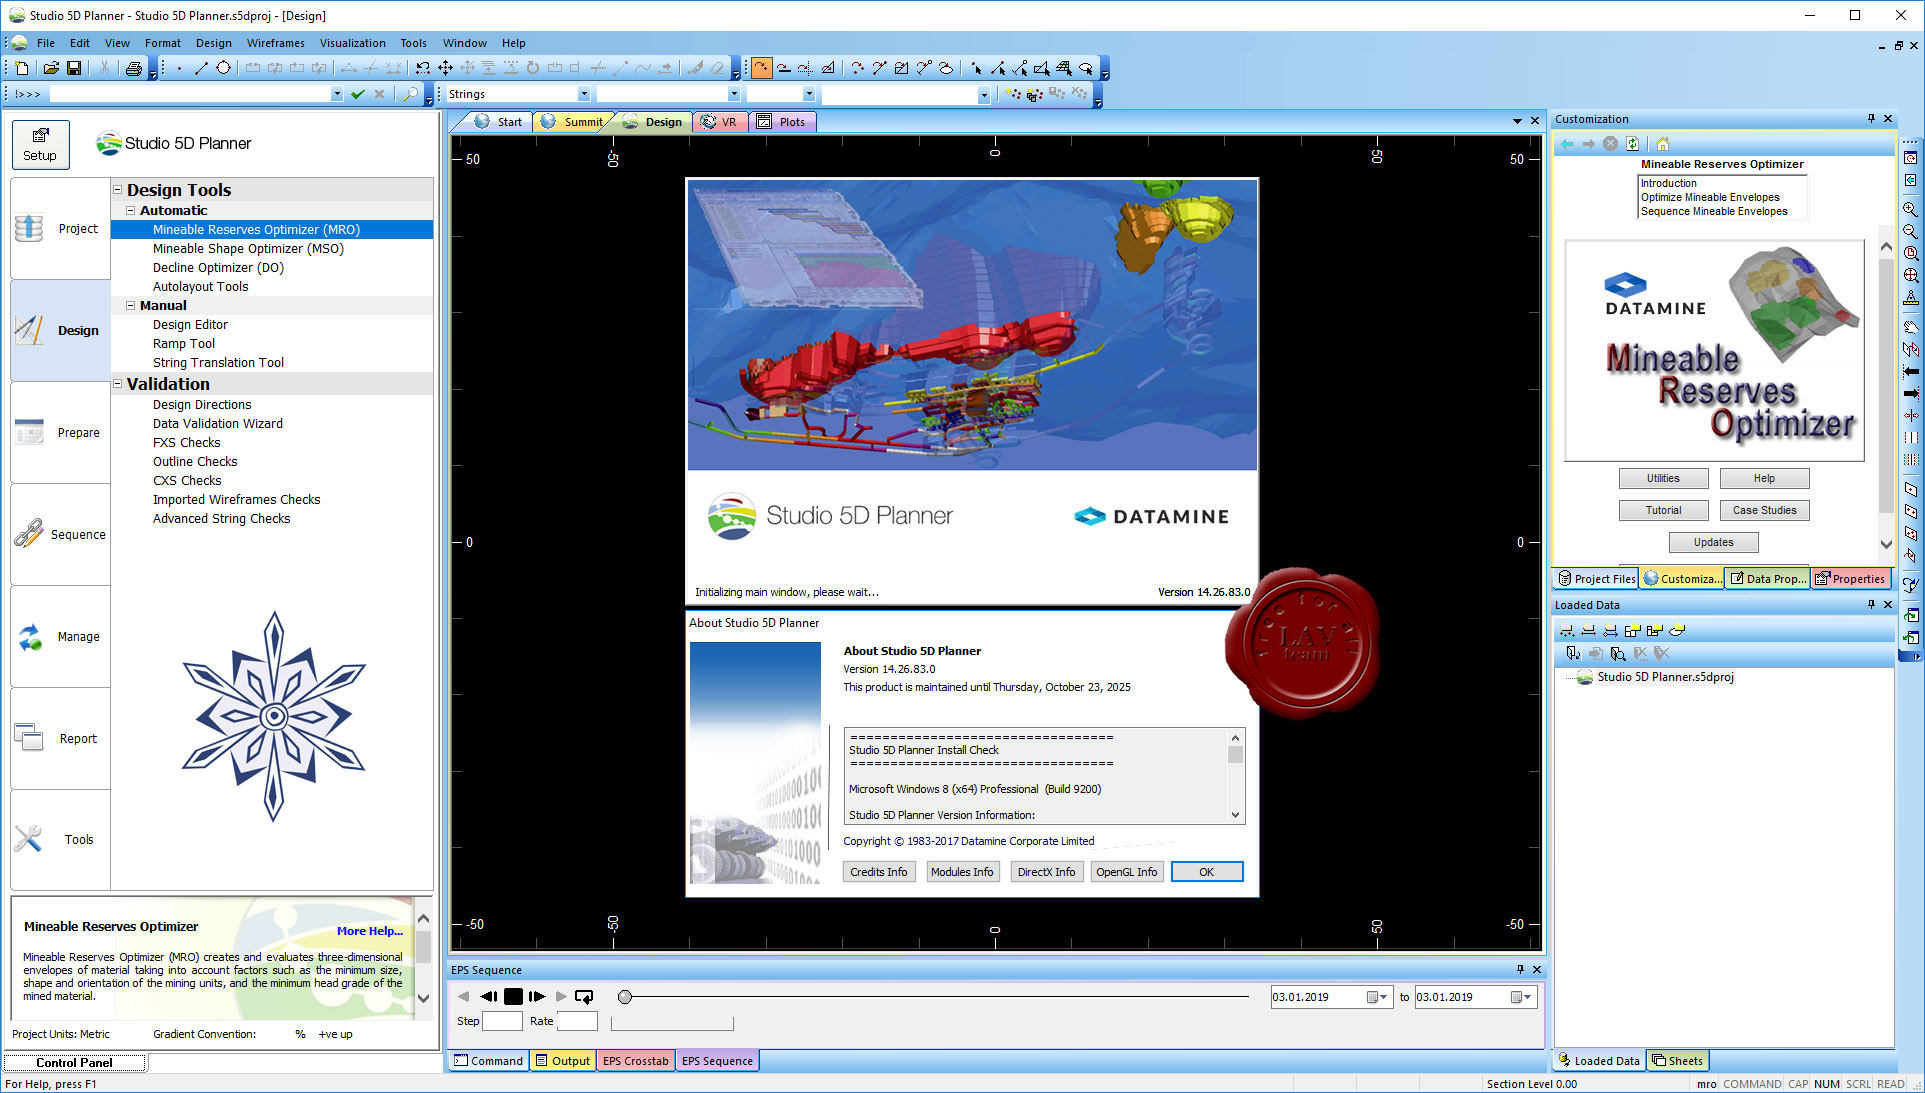1925x1093 pixels.
Task: Open the Report section in sidebar
Action: [x=60, y=739]
